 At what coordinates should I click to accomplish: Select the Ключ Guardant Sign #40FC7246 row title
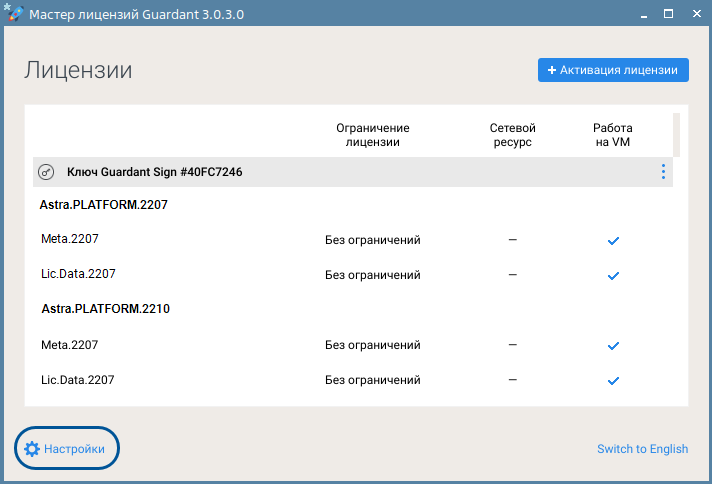[154, 172]
